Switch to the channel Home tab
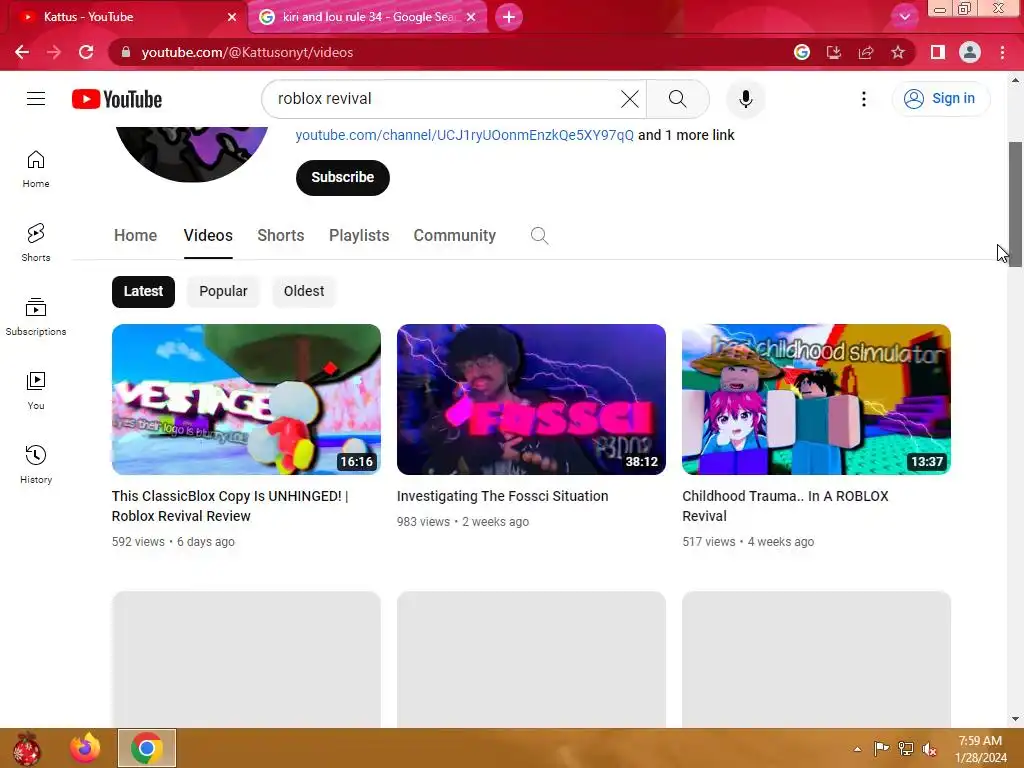This screenshot has width=1024, height=768. (x=135, y=236)
